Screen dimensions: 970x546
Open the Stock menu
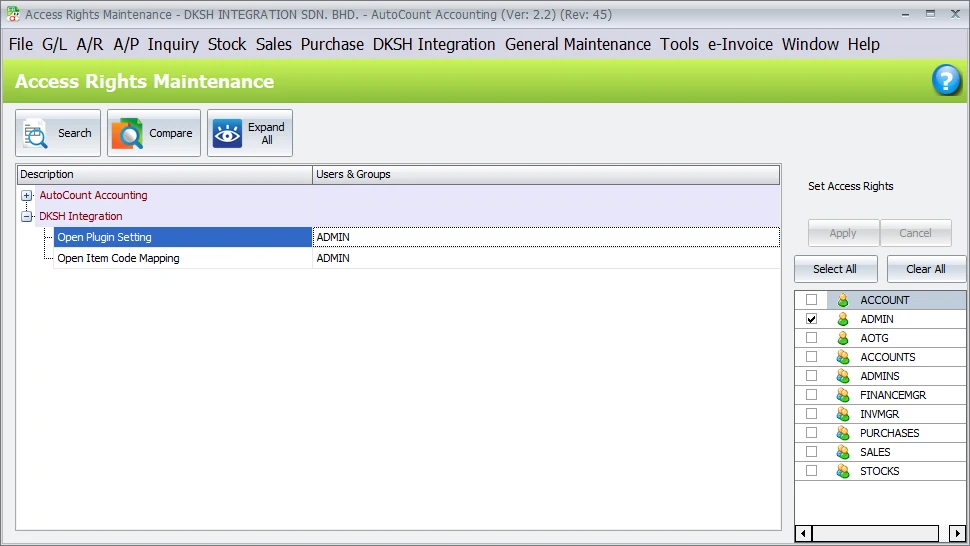point(227,45)
